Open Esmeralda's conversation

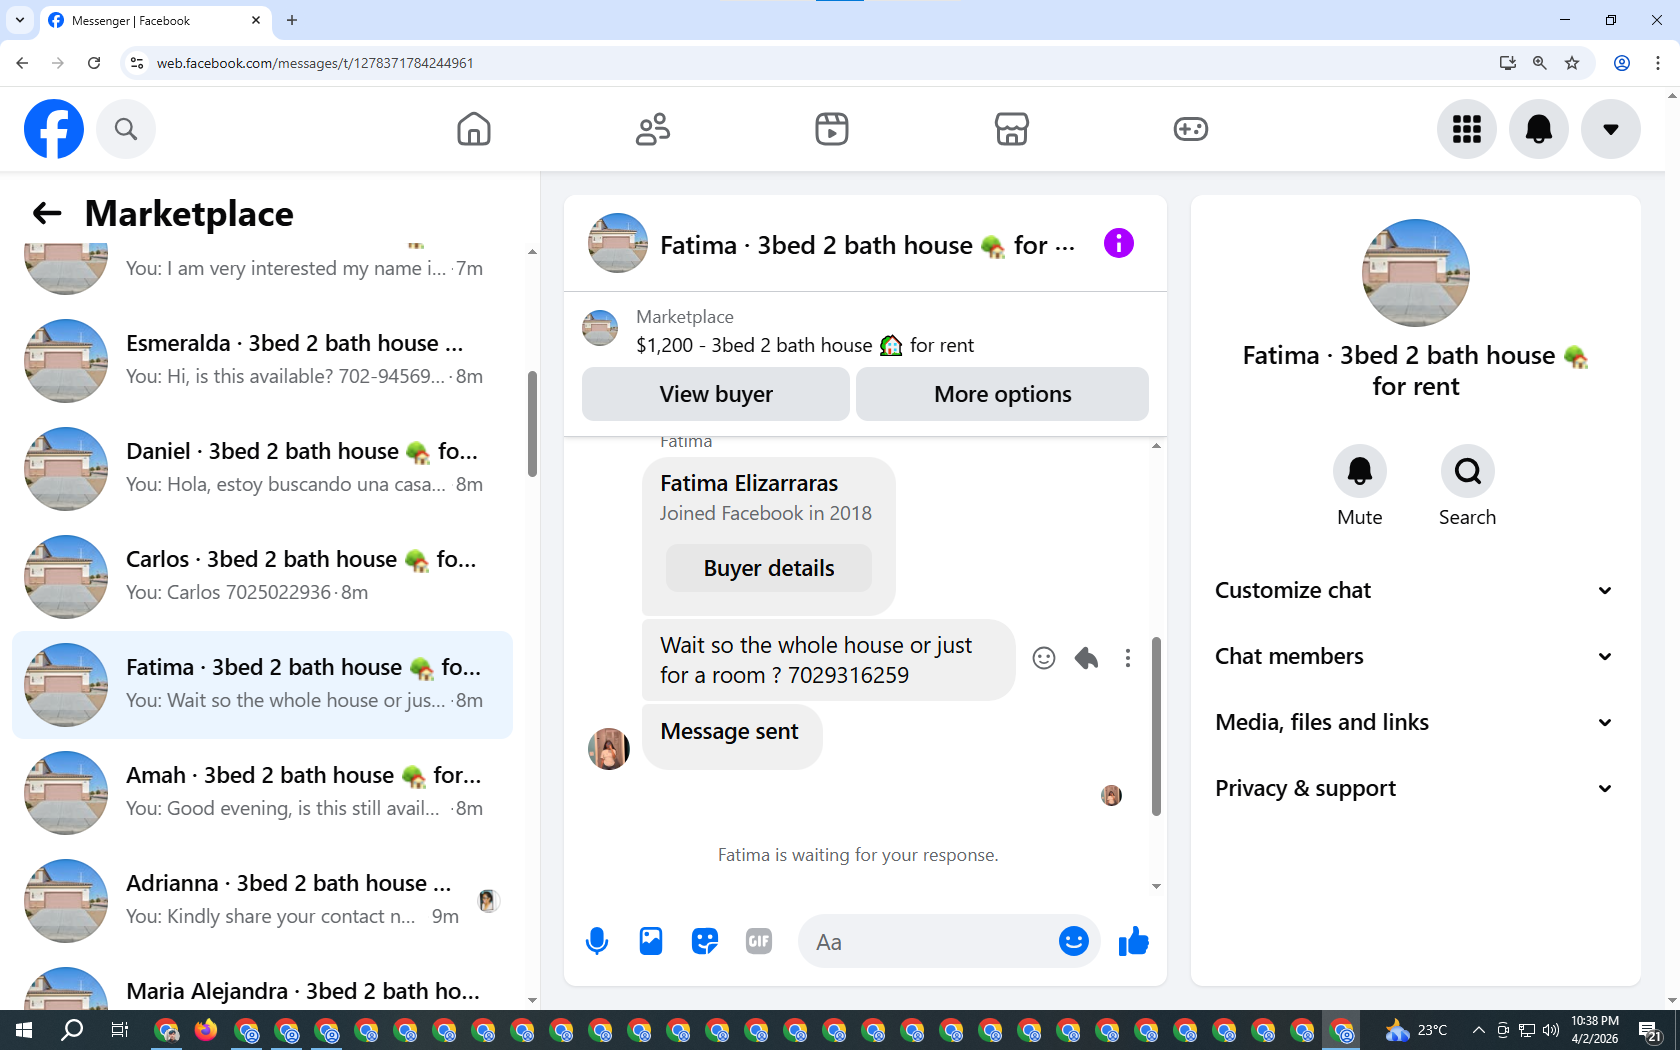[x=263, y=361]
